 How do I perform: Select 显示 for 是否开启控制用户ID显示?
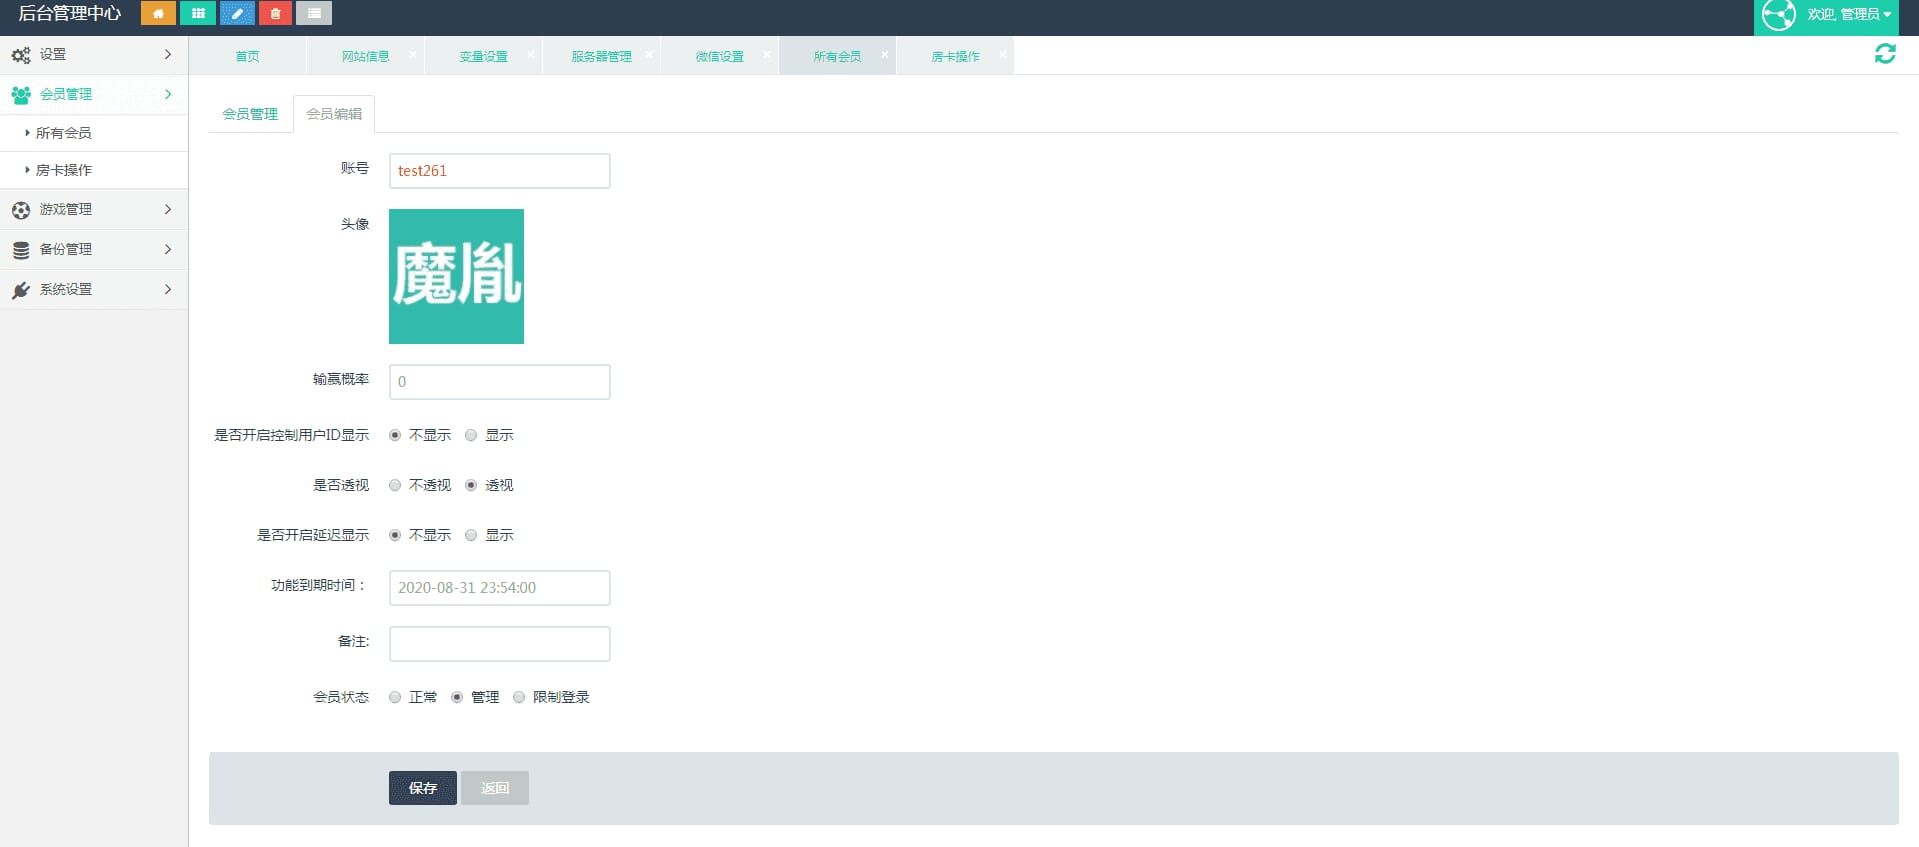pyautogui.click(x=471, y=435)
